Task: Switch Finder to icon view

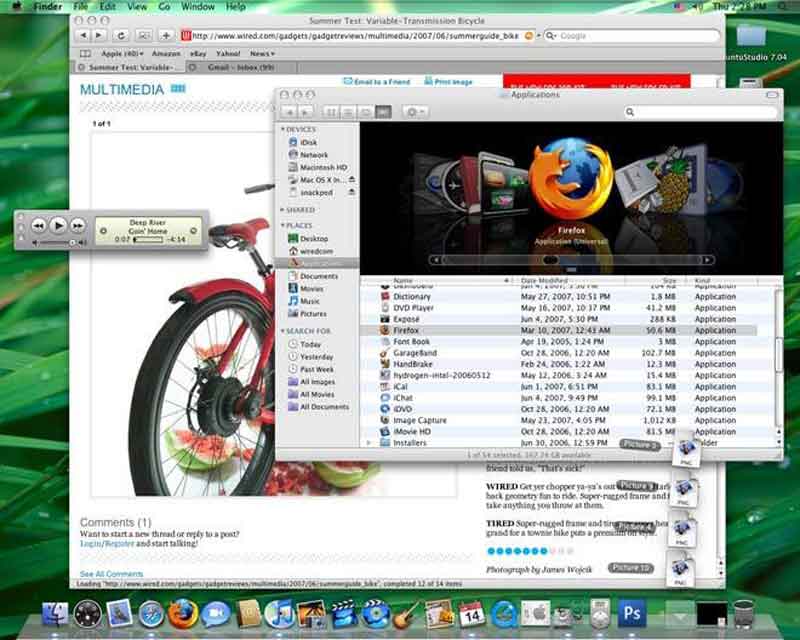Action: point(331,112)
